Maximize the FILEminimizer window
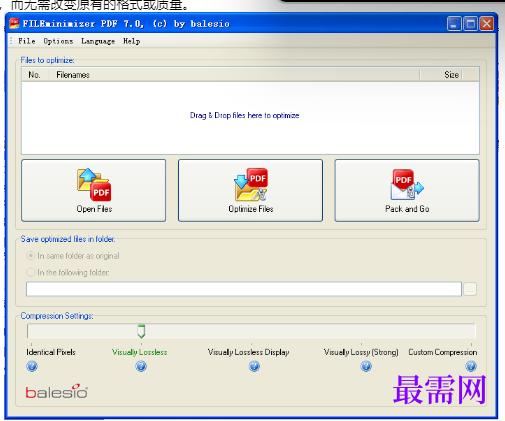The height and width of the screenshot is (421, 505). click(470, 24)
